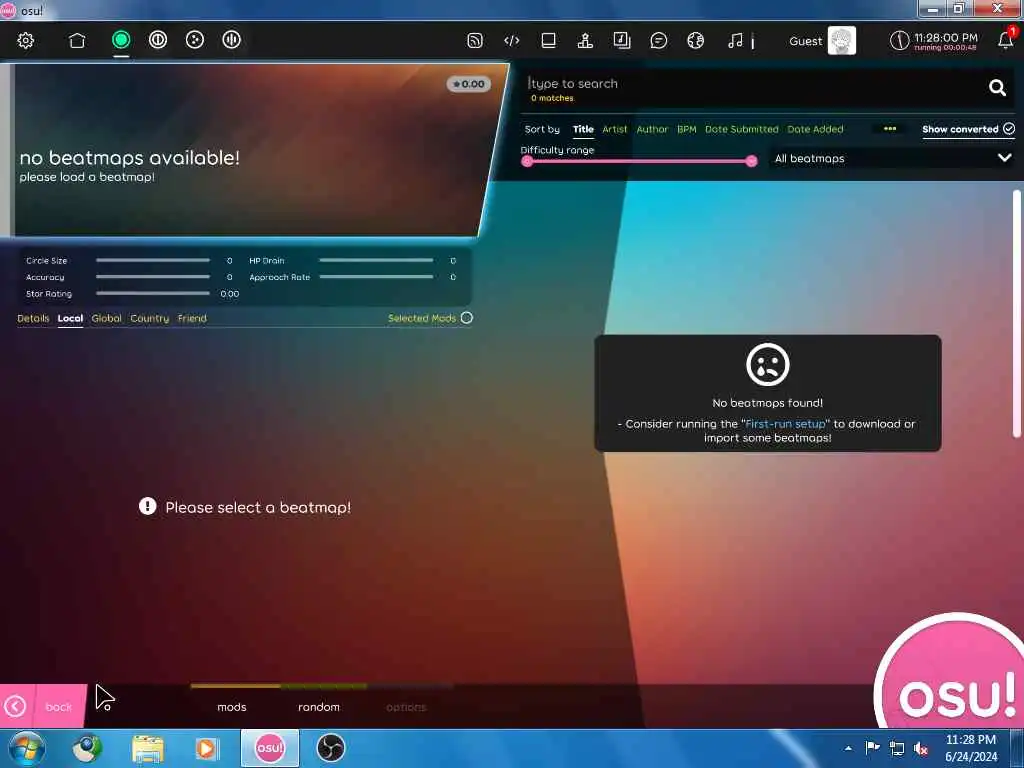The image size is (1024, 768).
Task: Click the back arrow circle icon
Action: (x=15, y=706)
